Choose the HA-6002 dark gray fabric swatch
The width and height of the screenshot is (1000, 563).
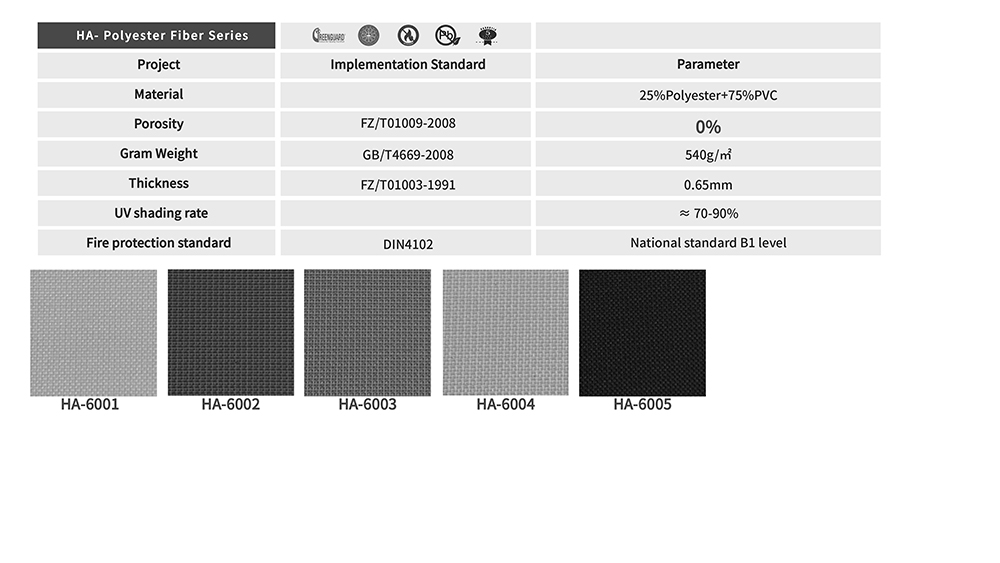click(x=230, y=333)
